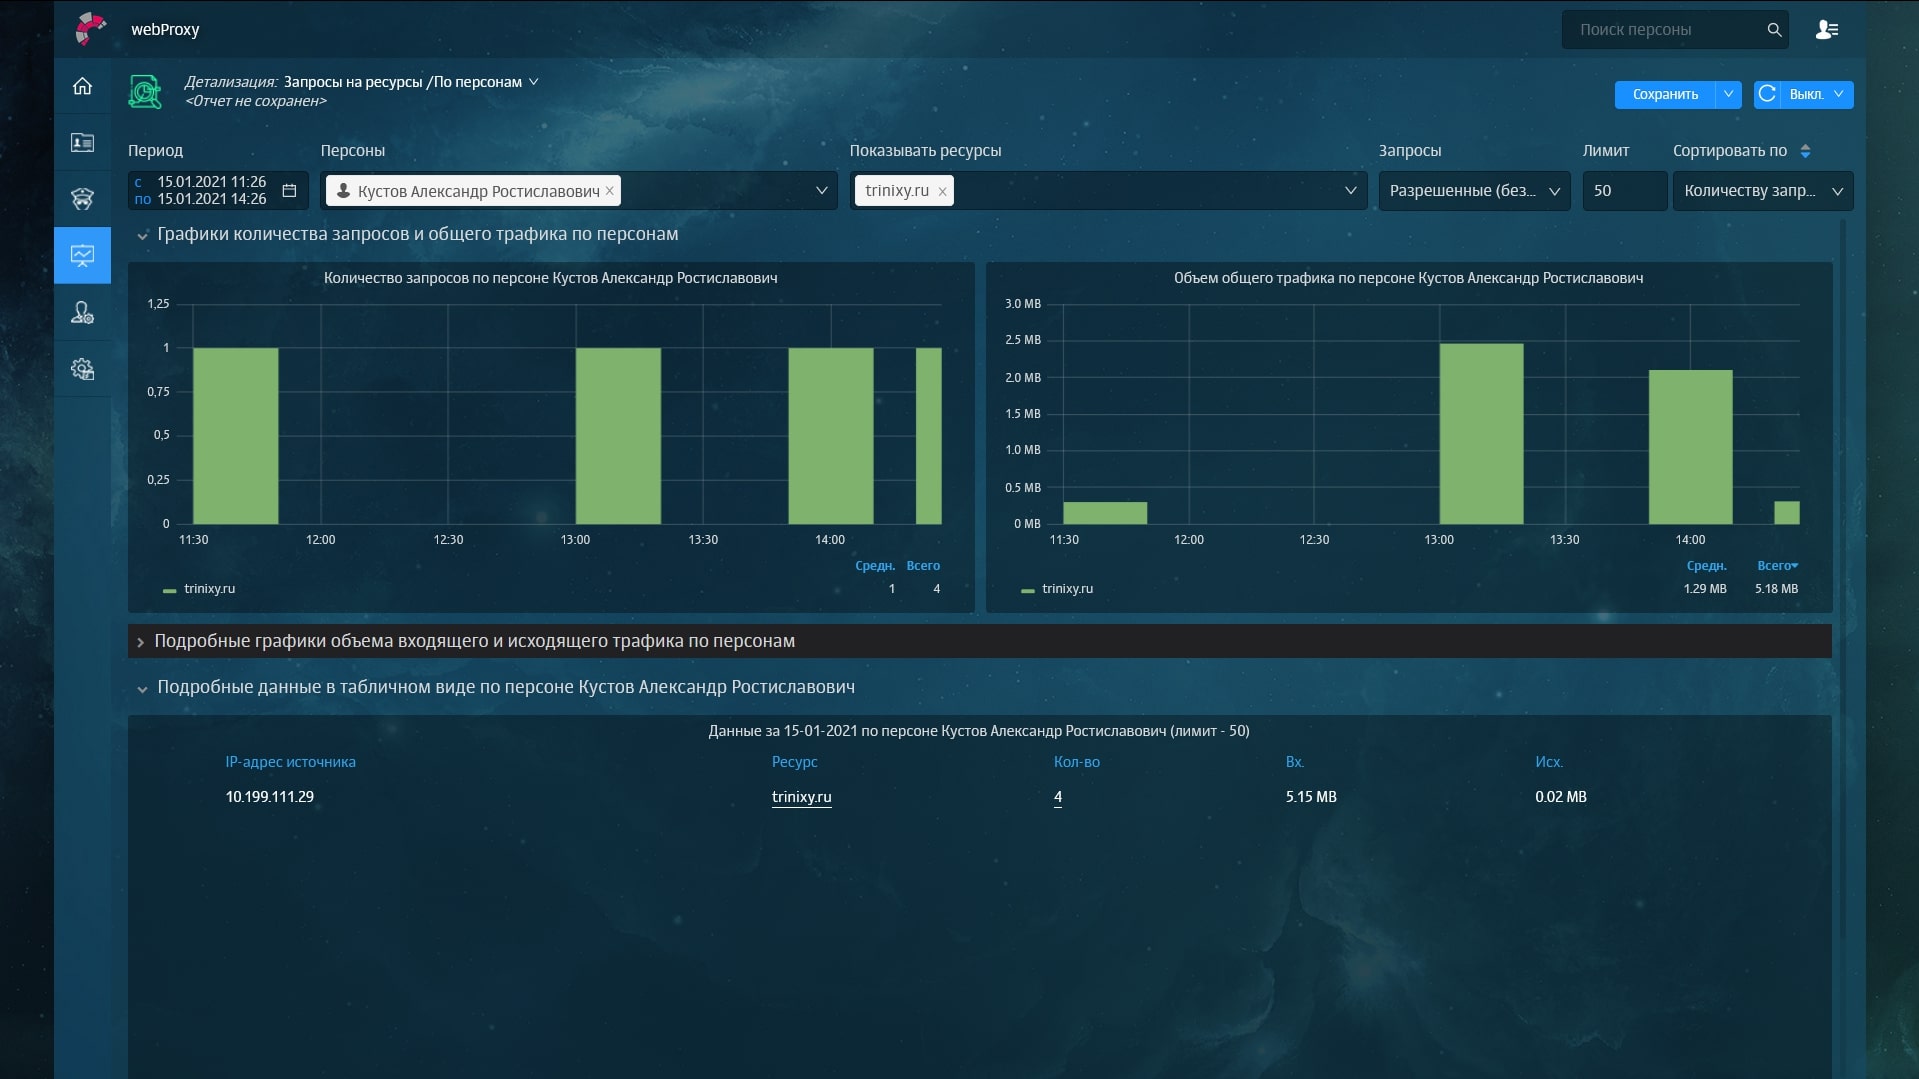
Task: Sort traffic legend by Всего column
Action: [1776, 566]
